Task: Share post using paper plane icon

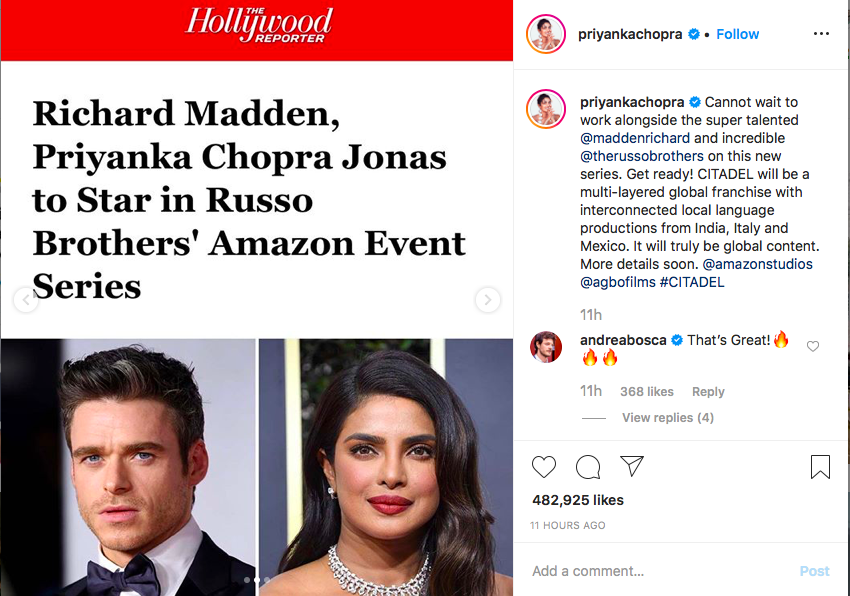Action: coord(632,466)
